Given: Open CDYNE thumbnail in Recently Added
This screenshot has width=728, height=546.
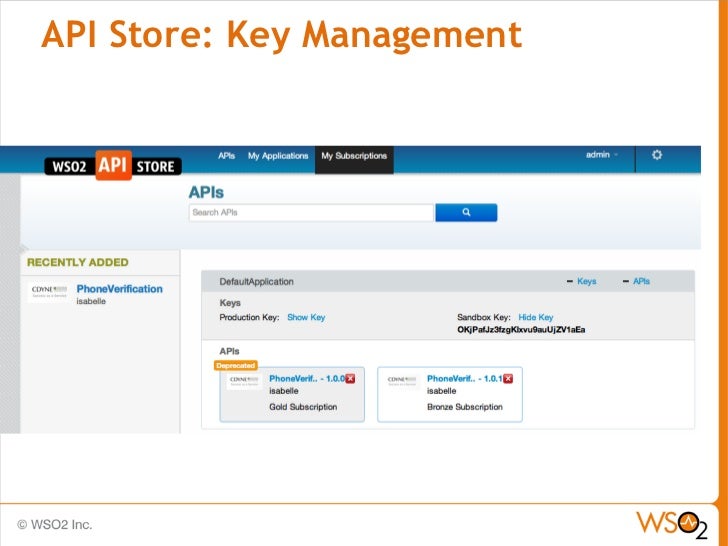Looking at the screenshot, I should pyautogui.click(x=50, y=292).
